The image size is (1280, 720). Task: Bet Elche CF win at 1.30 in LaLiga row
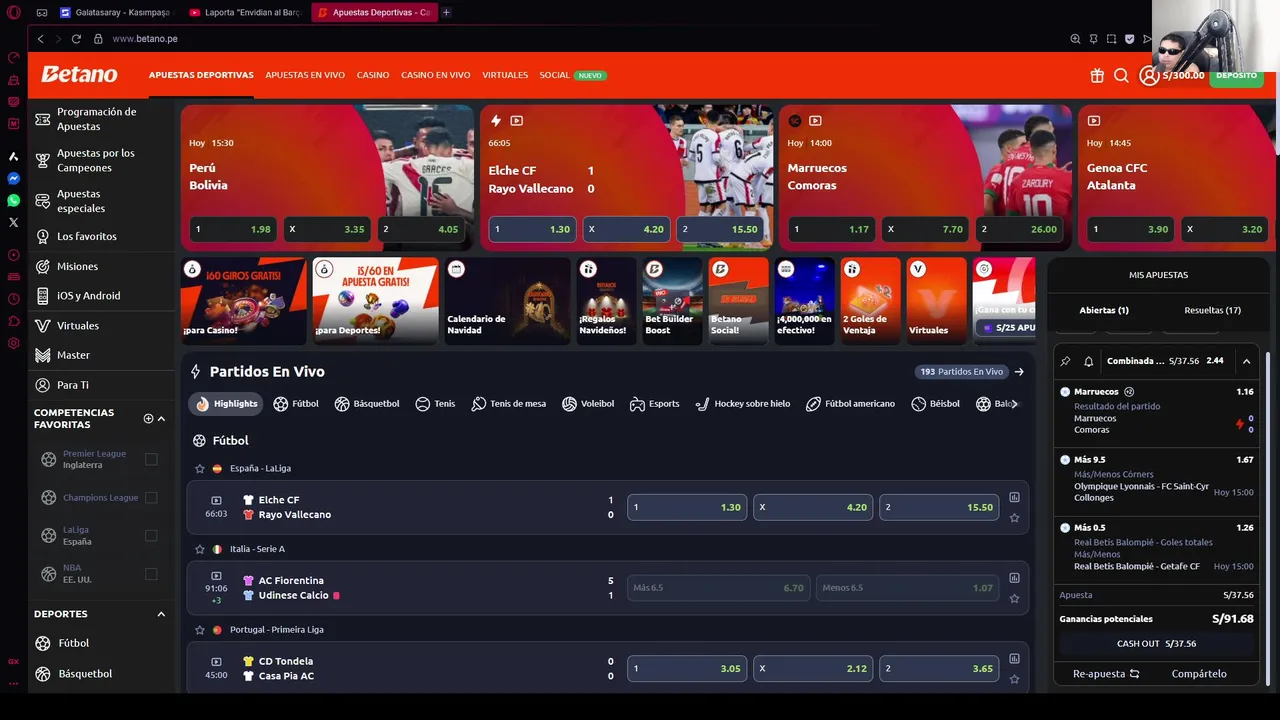[x=687, y=507]
